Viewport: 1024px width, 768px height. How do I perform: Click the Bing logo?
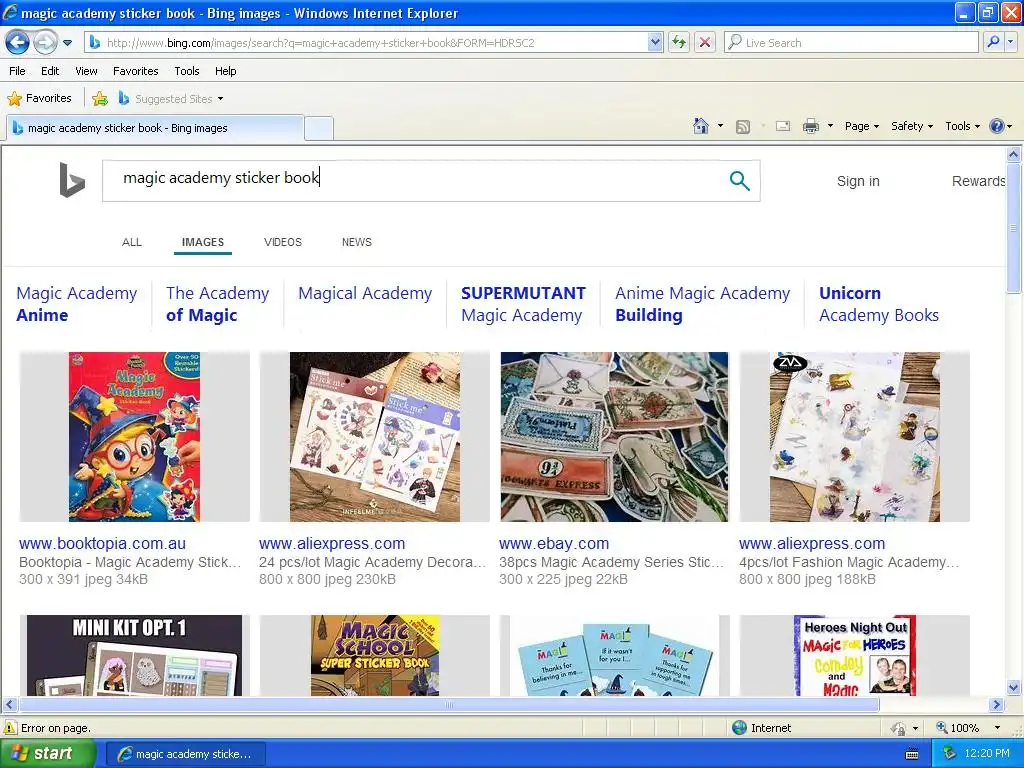point(71,180)
